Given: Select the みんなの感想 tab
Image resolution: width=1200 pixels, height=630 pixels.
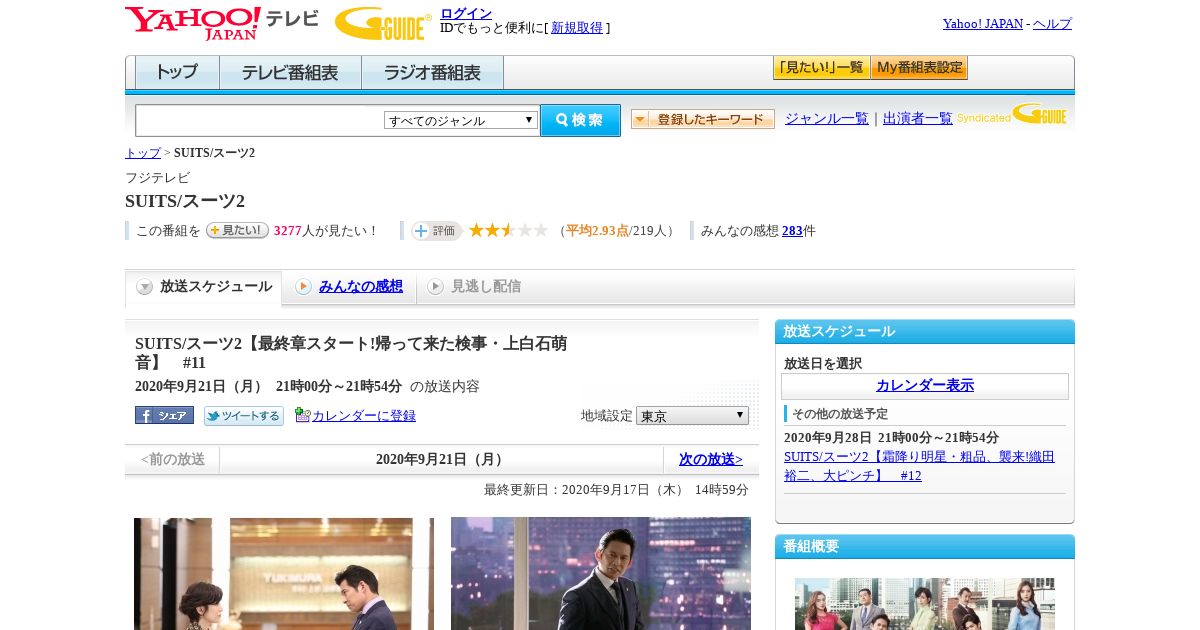Looking at the screenshot, I should (x=349, y=287).
